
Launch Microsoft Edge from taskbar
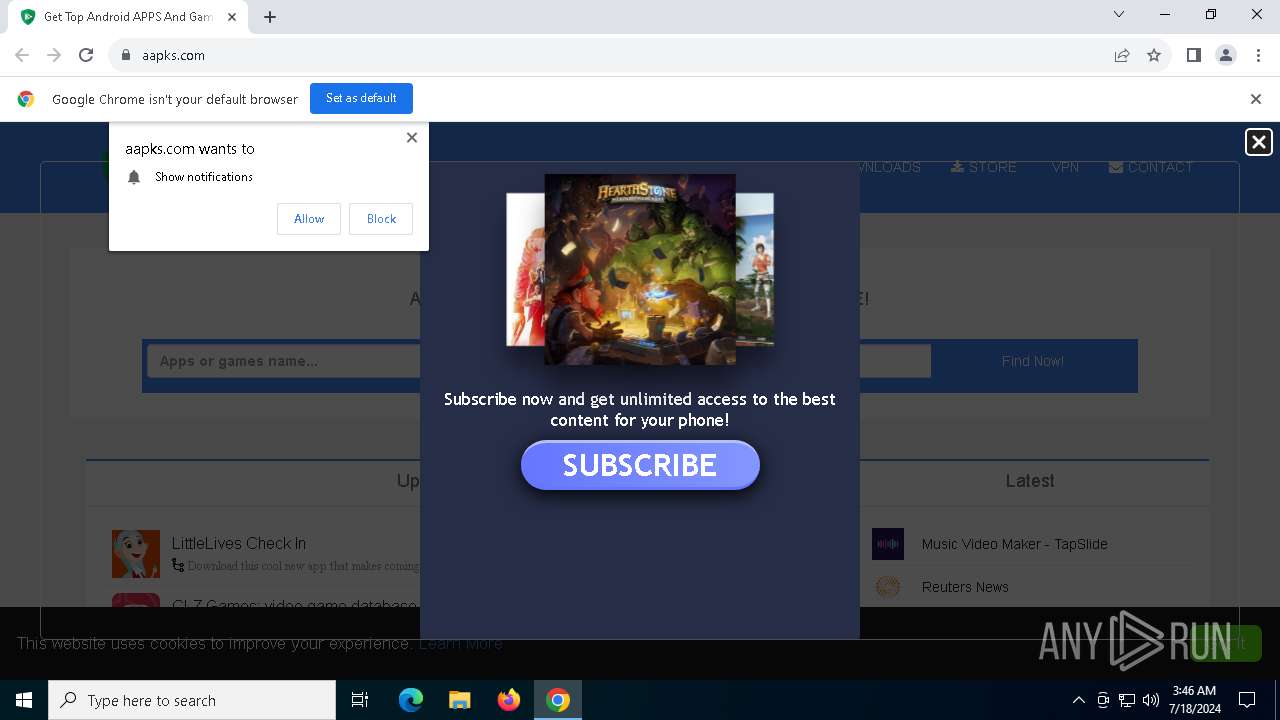(411, 700)
